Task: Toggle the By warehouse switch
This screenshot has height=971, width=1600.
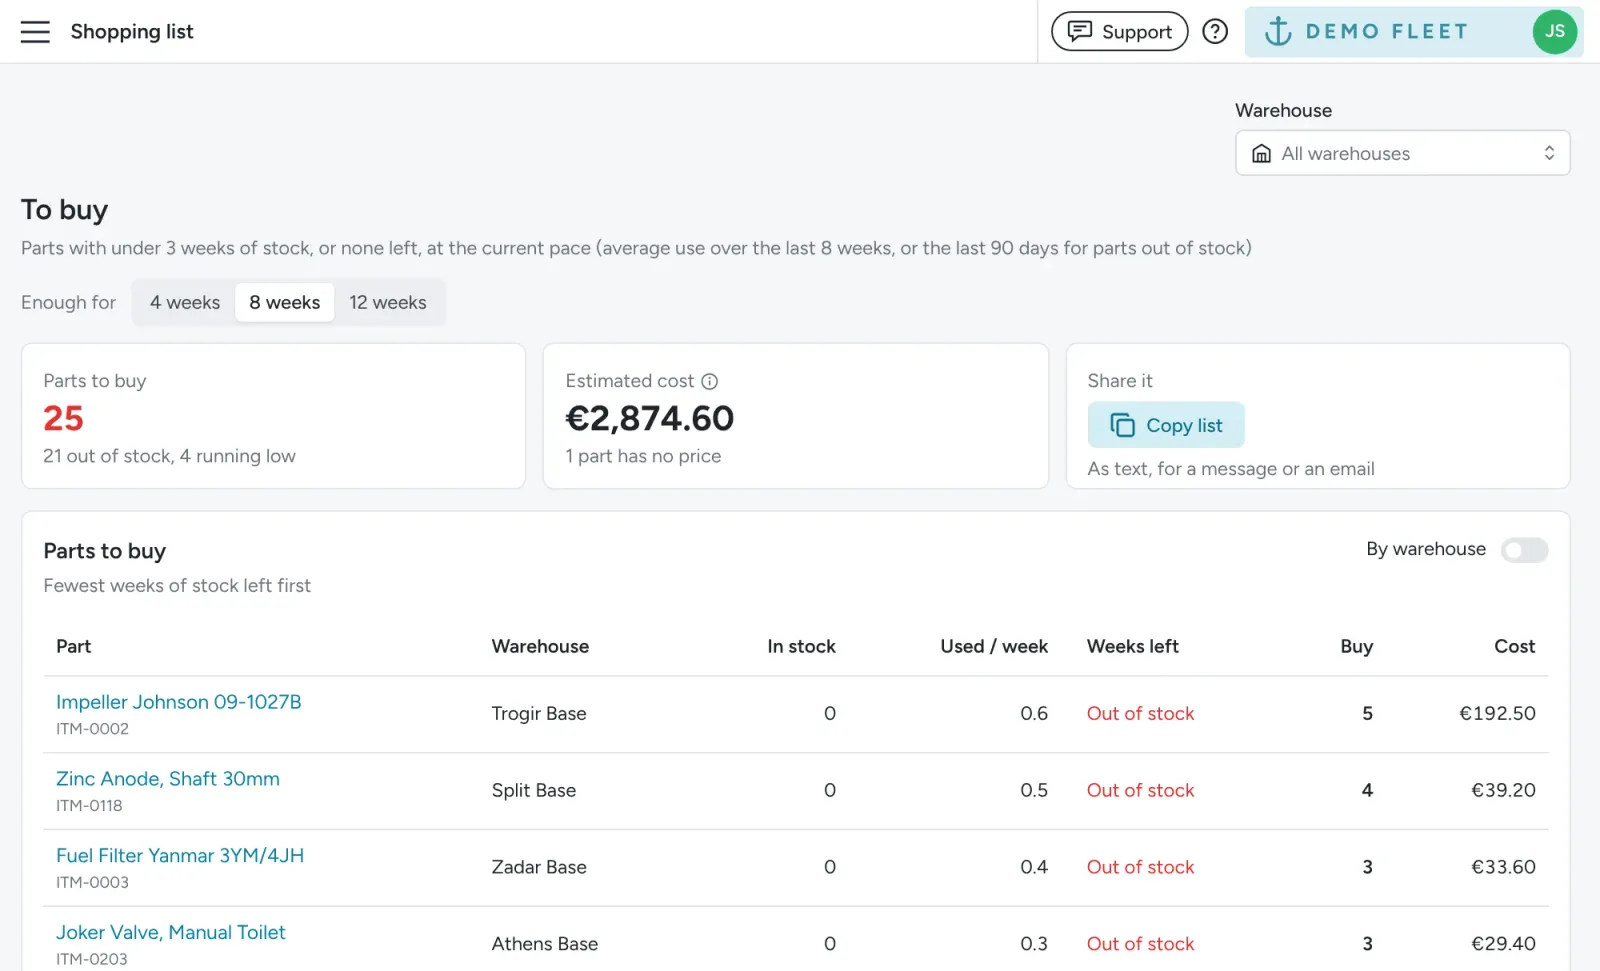Action: point(1524,550)
